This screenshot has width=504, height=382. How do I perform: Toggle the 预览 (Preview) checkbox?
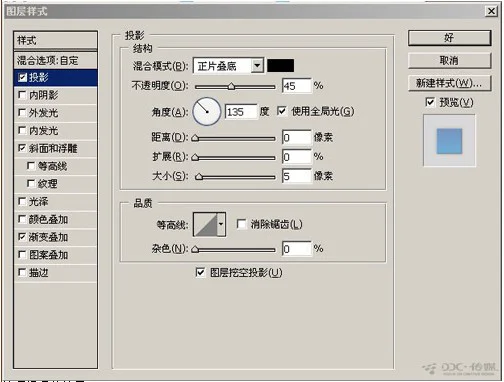pos(430,102)
